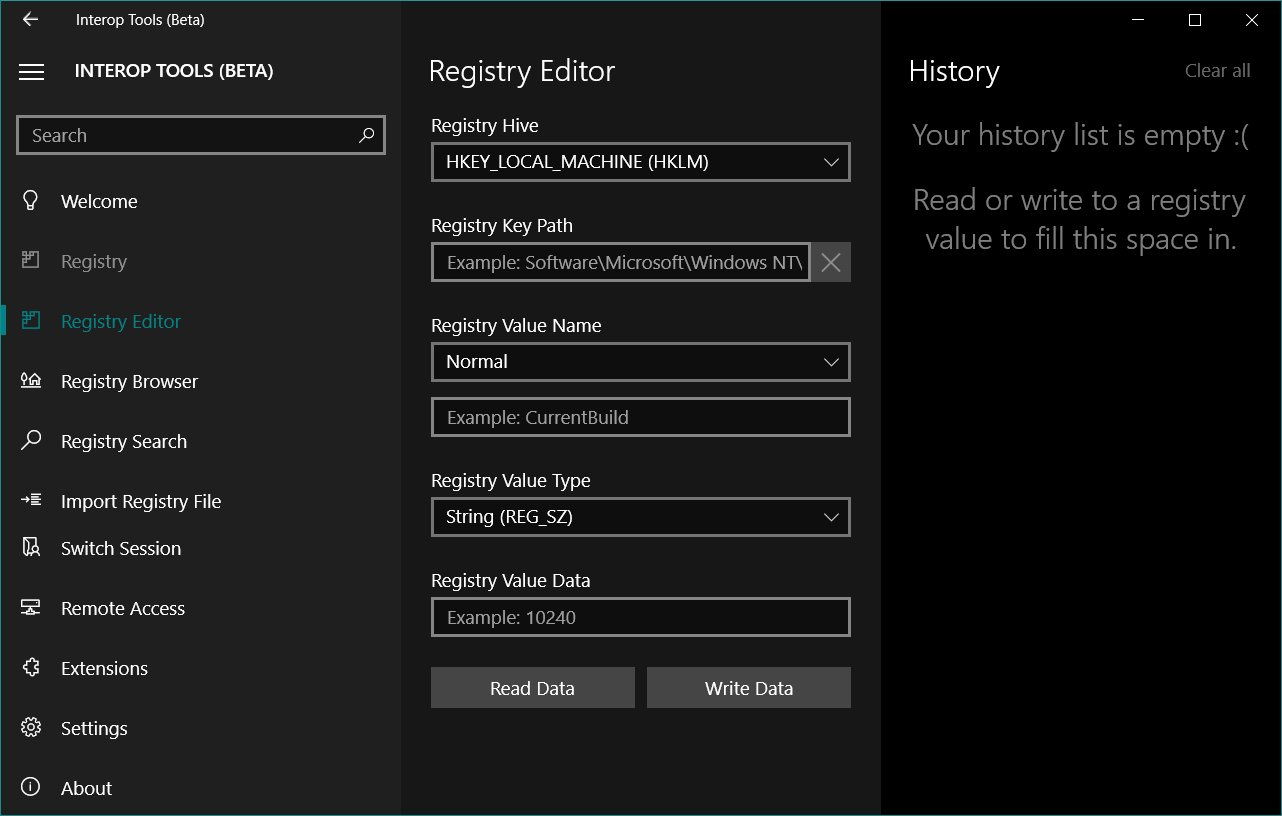Screen dimensions: 1282x816
Task: Expand the Registry Hive dropdown
Action: tap(641, 162)
